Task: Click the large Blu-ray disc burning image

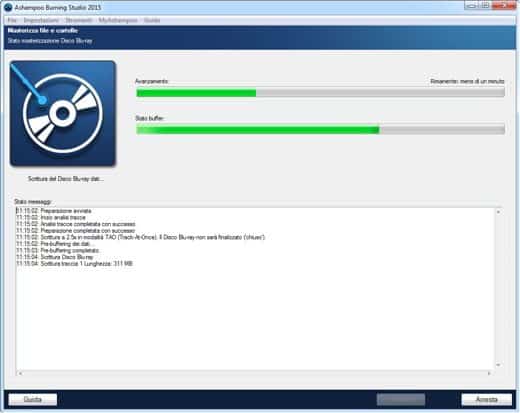Action: [63, 113]
